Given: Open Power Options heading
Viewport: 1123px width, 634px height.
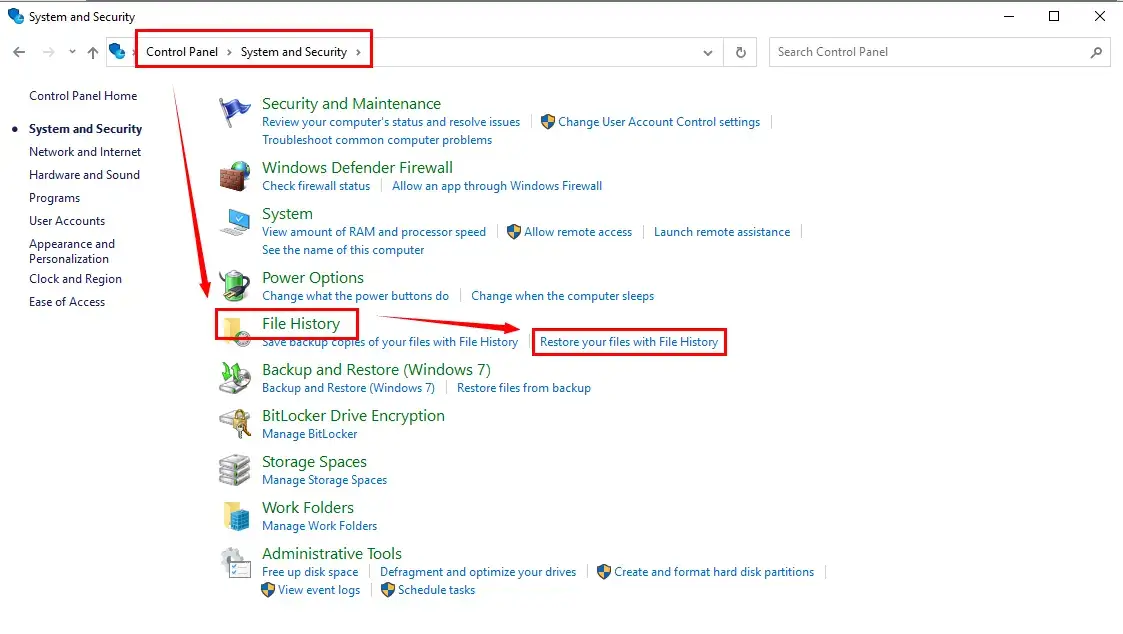Looking at the screenshot, I should point(313,278).
